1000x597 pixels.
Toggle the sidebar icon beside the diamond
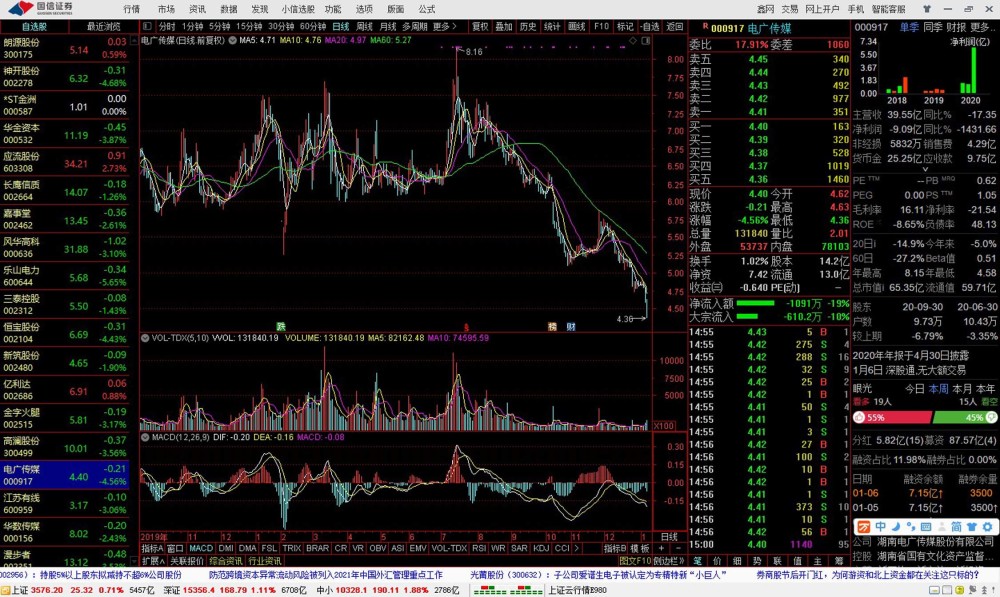tap(645, 40)
